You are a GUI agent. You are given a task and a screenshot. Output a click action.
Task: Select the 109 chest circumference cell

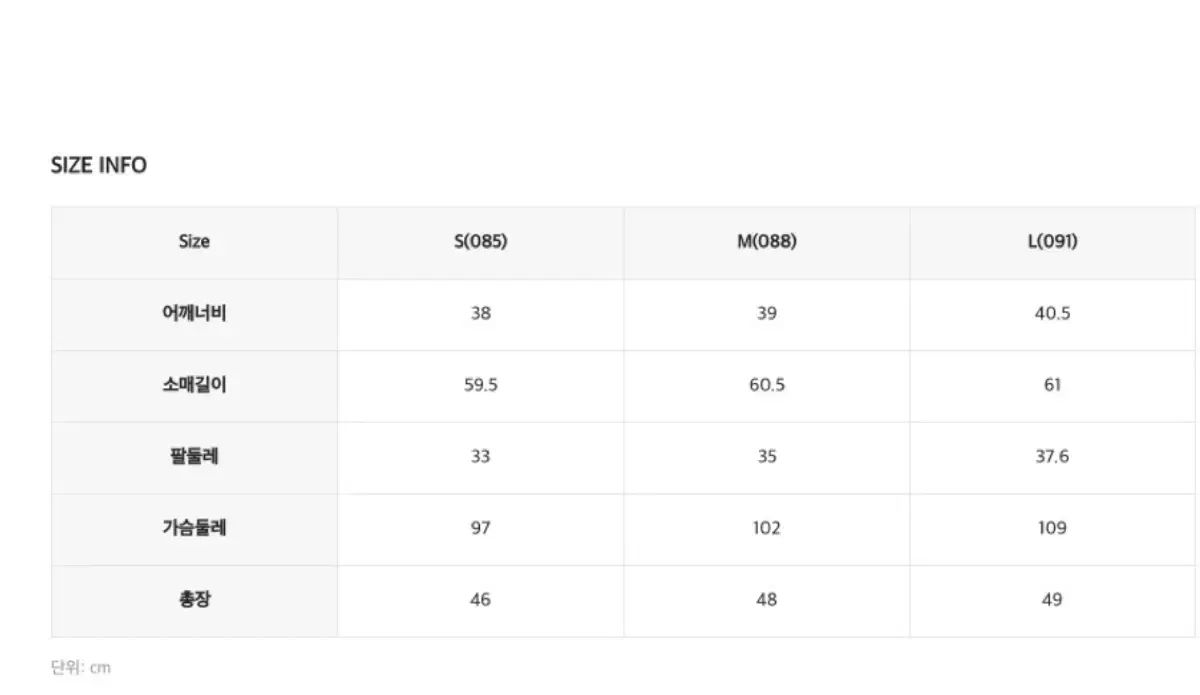coord(1052,528)
